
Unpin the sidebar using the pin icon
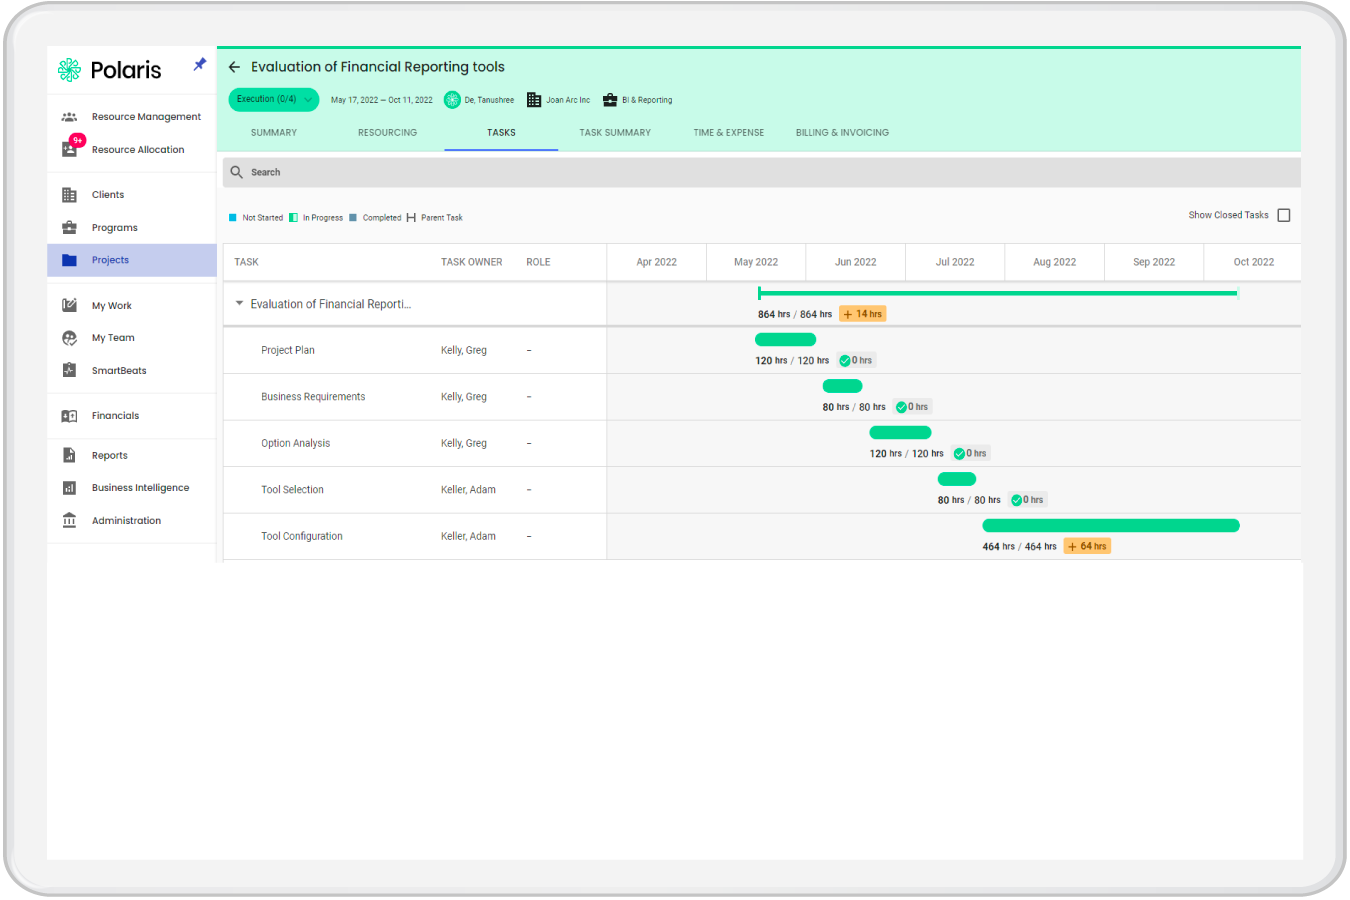[x=199, y=64]
